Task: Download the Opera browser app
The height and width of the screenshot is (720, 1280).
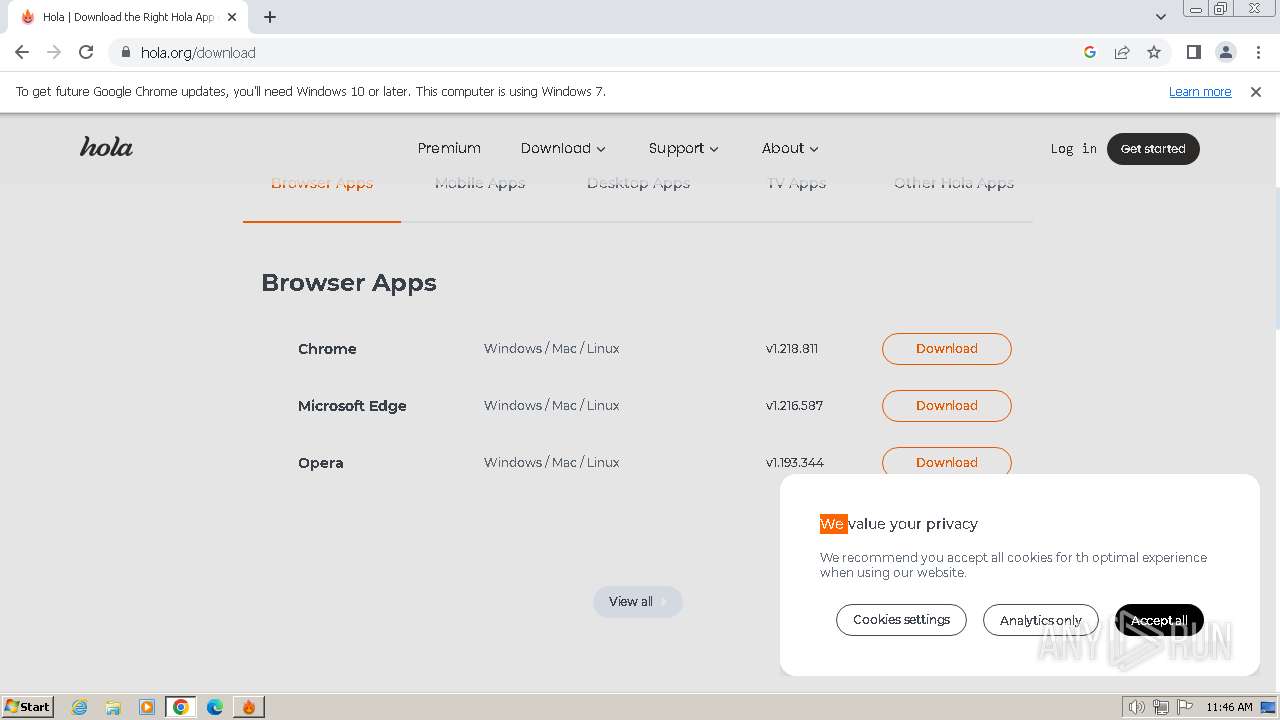Action: pyautogui.click(x=947, y=462)
